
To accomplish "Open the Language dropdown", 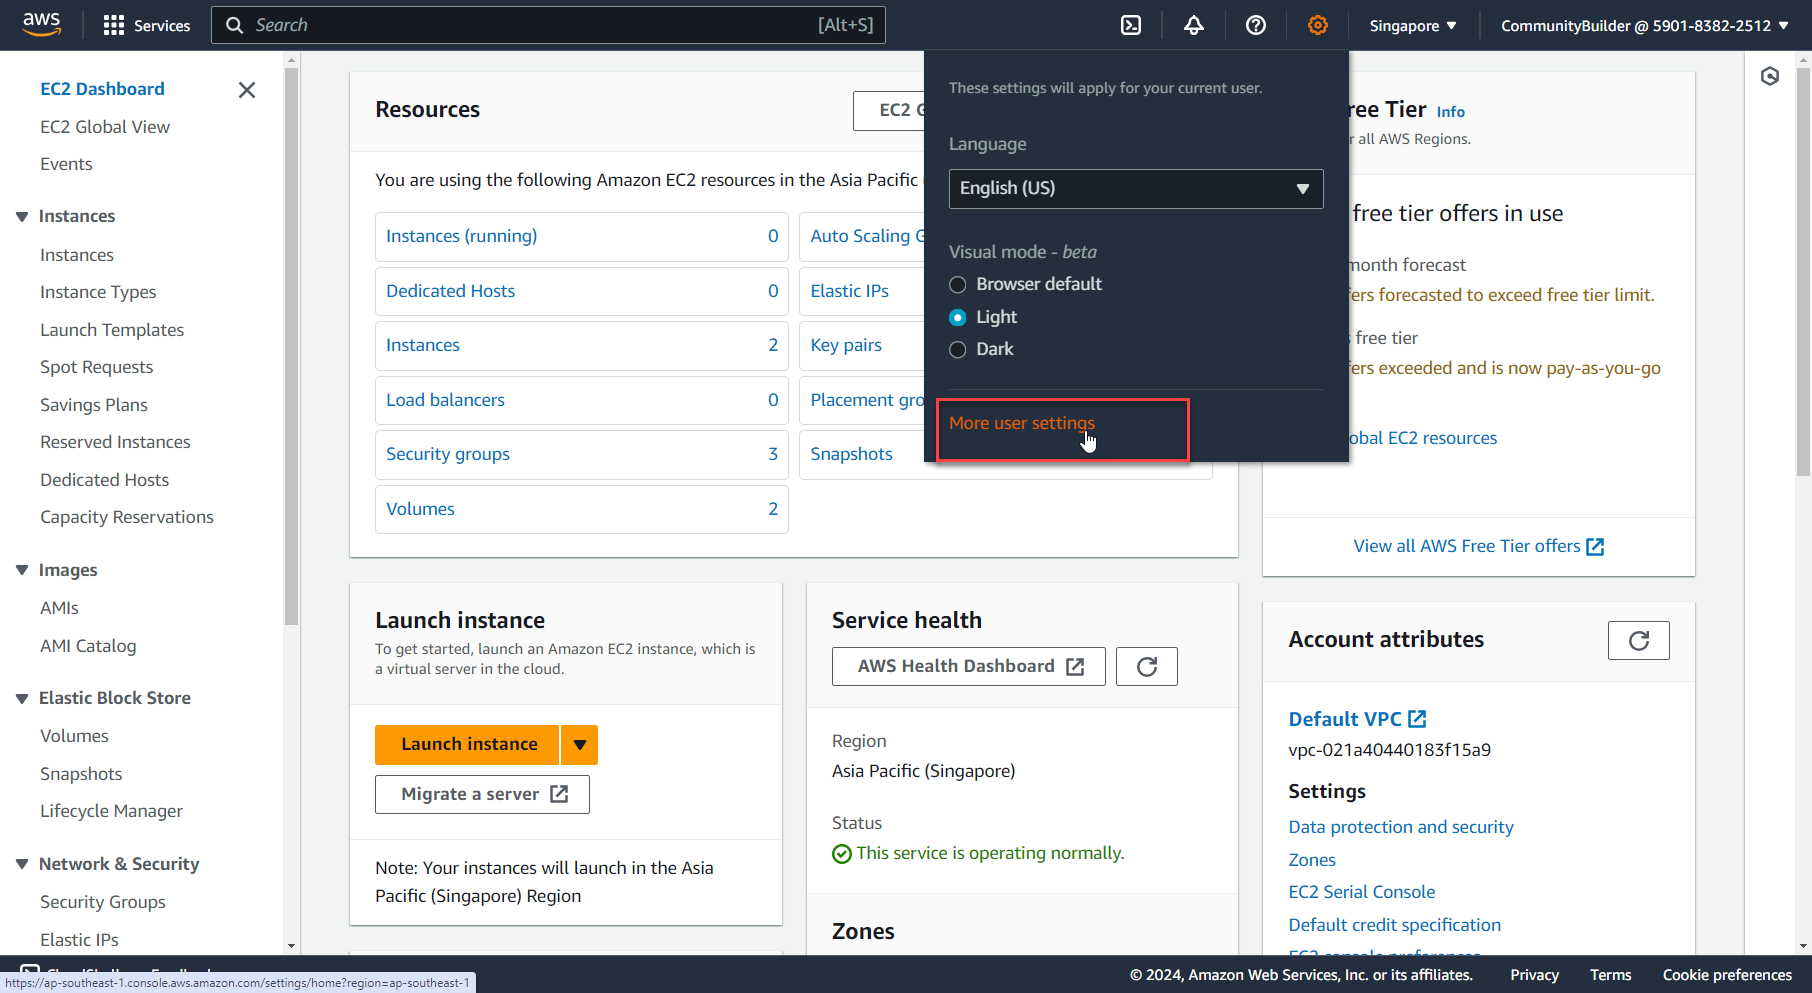I will [x=1135, y=189].
